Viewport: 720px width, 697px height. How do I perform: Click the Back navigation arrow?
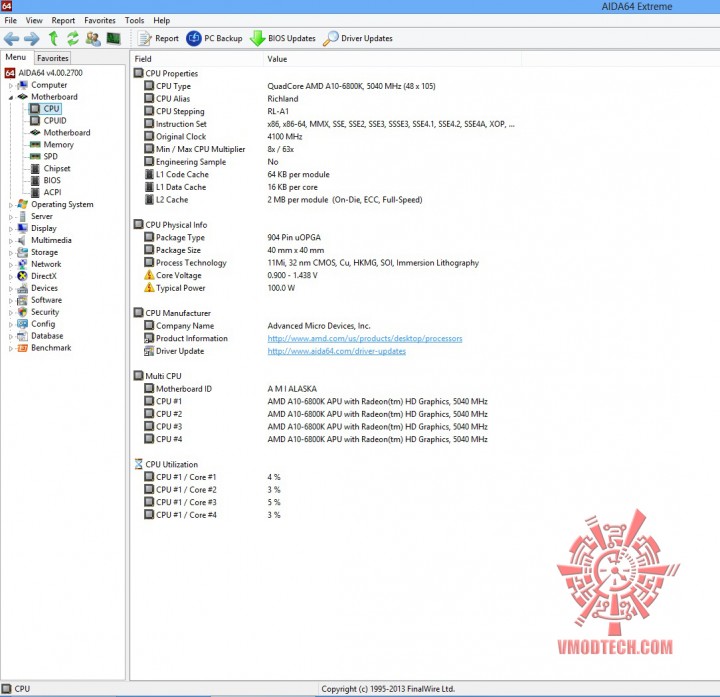[11, 39]
